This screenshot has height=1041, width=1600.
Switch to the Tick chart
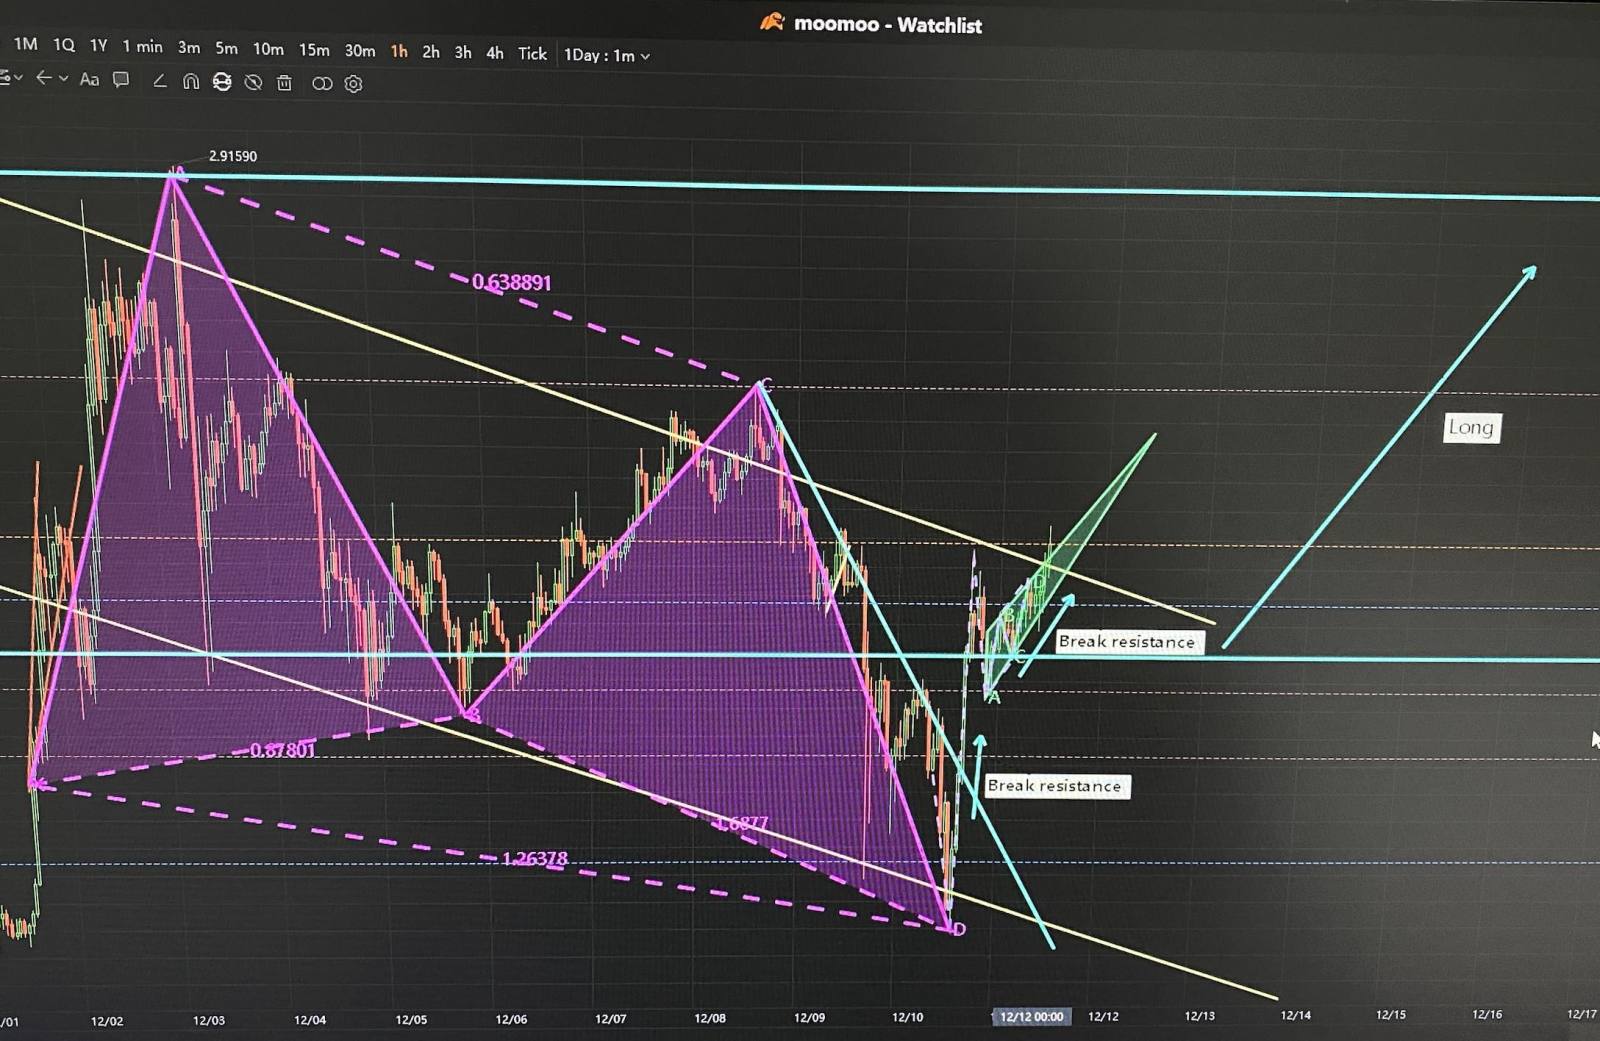click(532, 53)
